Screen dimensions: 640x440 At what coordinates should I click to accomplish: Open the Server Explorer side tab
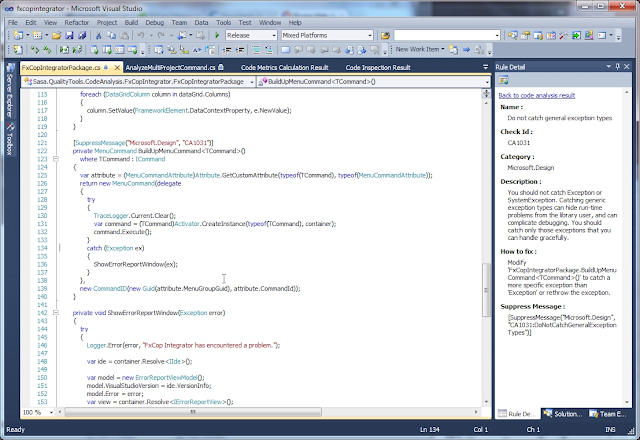click(x=11, y=91)
